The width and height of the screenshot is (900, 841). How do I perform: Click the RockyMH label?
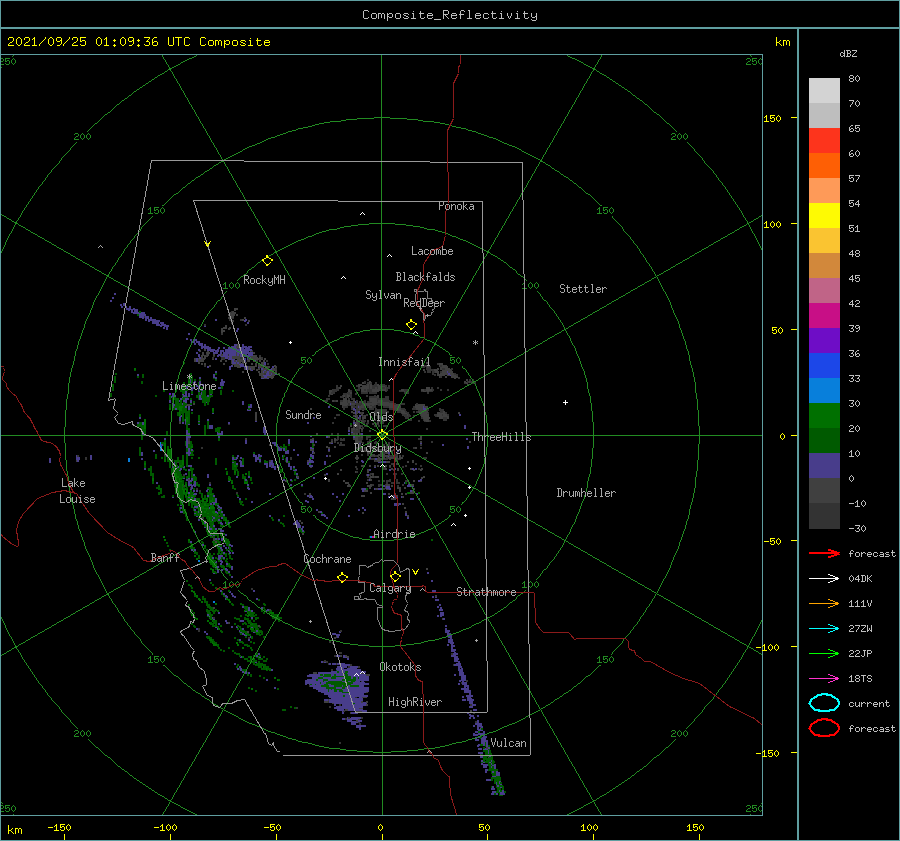point(264,280)
